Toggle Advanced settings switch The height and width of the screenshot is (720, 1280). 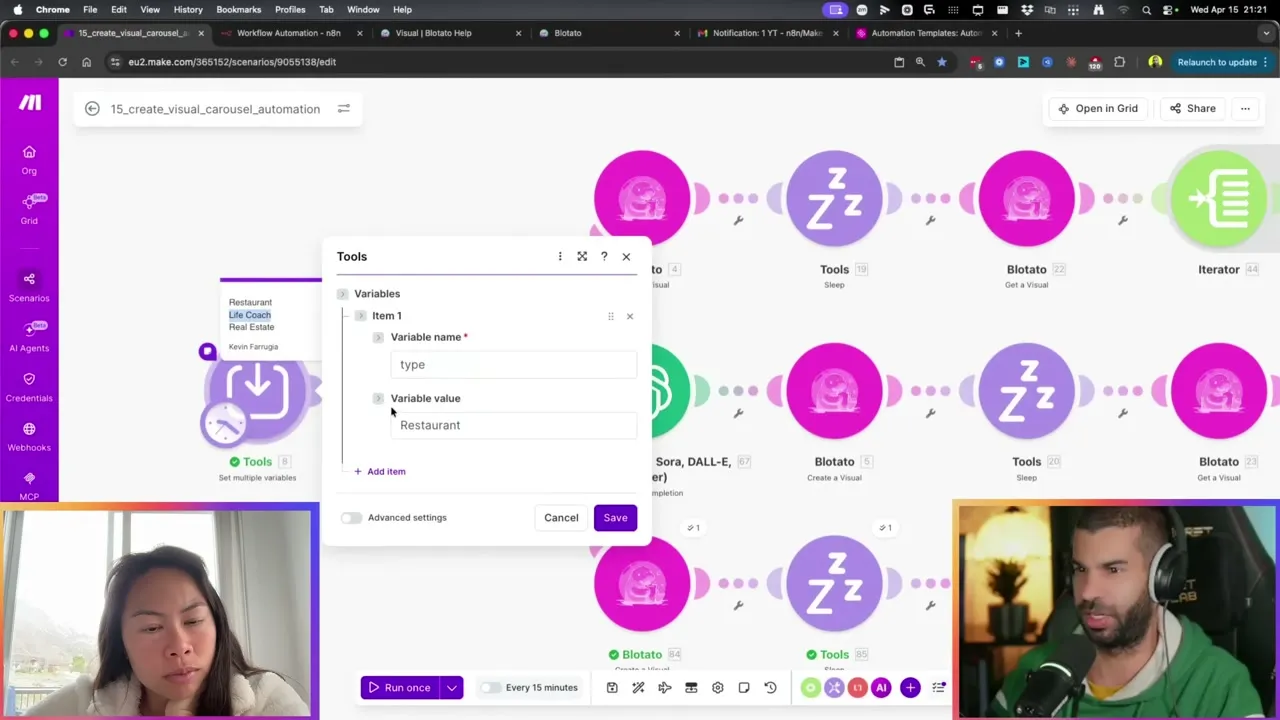click(x=351, y=518)
